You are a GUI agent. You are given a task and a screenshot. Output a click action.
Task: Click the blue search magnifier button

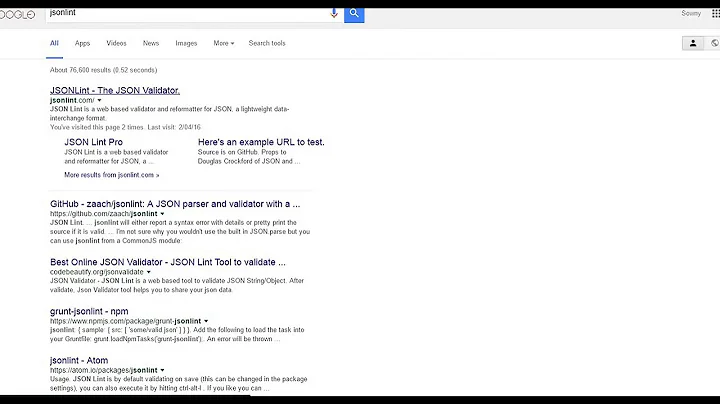pyautogui.click(x=354, y=15)
